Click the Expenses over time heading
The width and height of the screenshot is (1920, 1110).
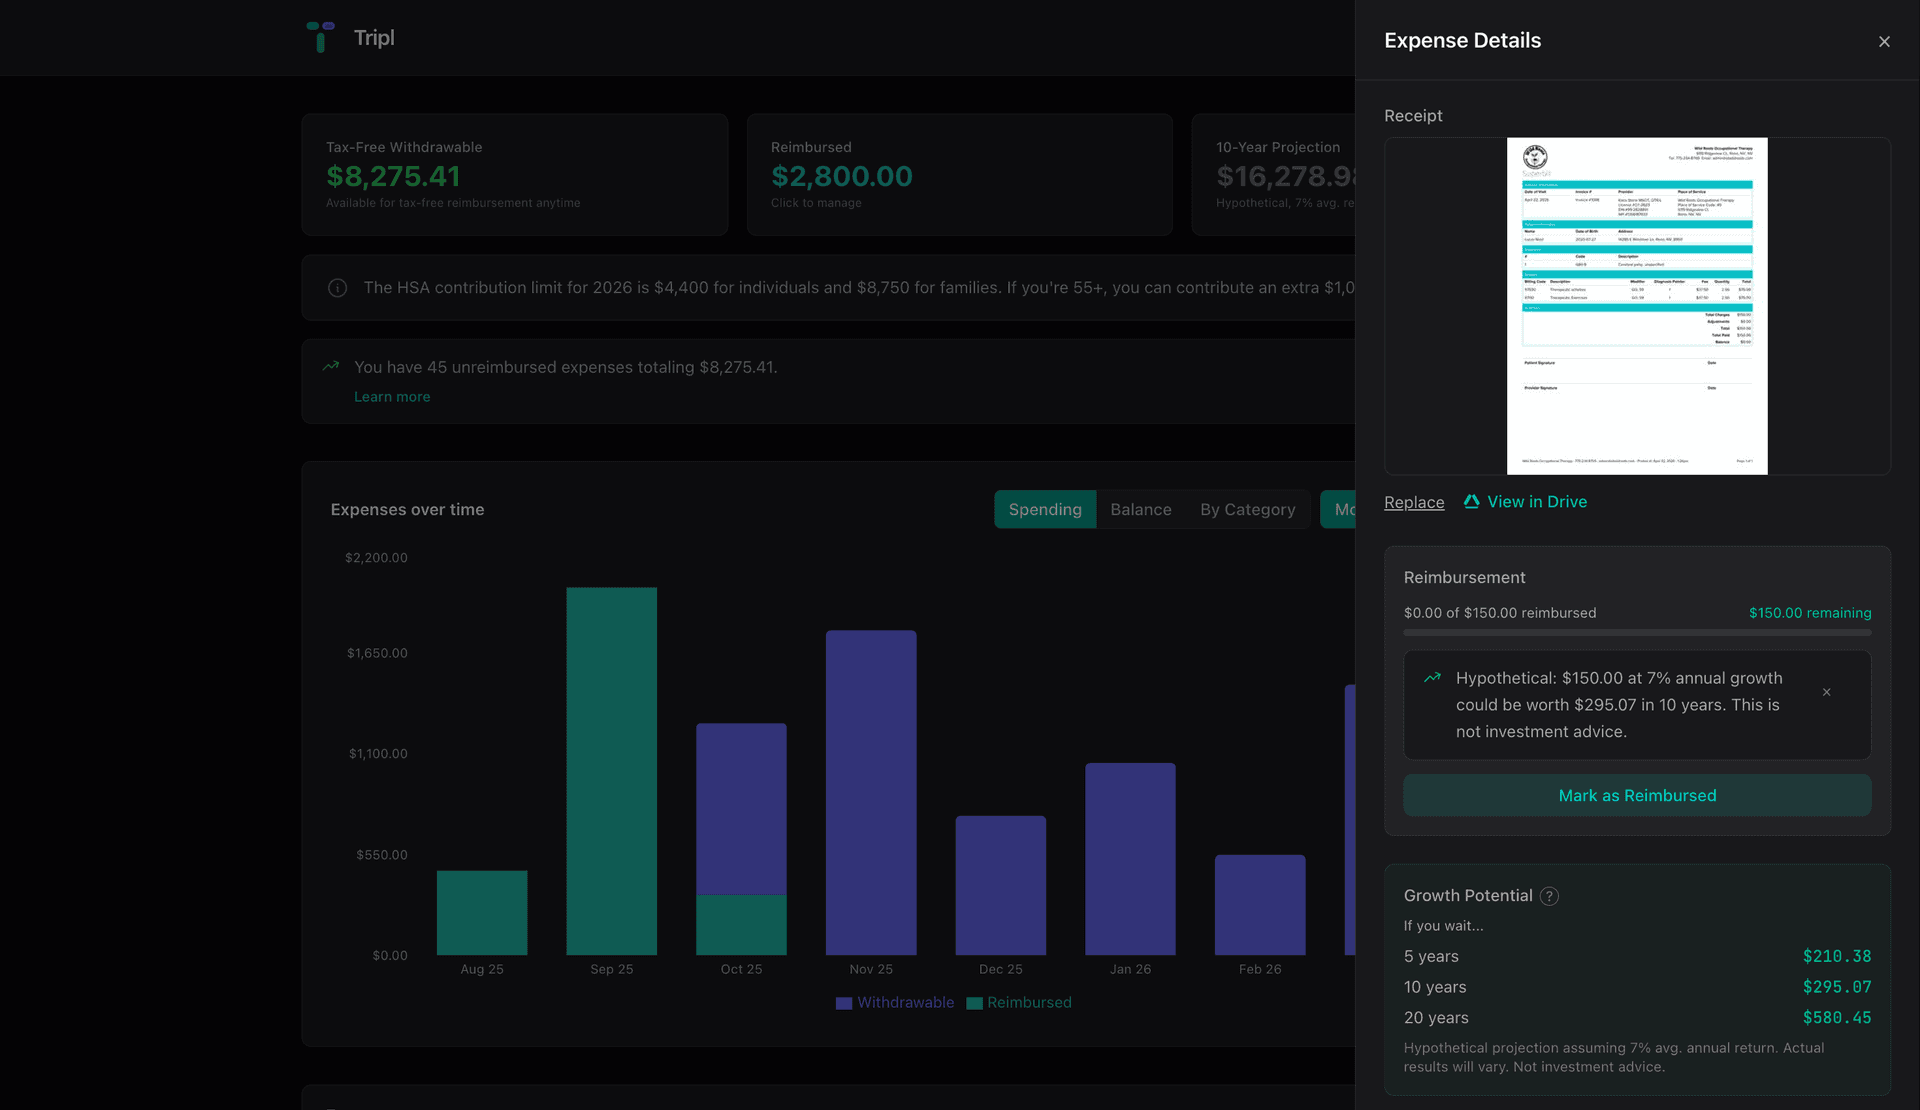(407, 509)
